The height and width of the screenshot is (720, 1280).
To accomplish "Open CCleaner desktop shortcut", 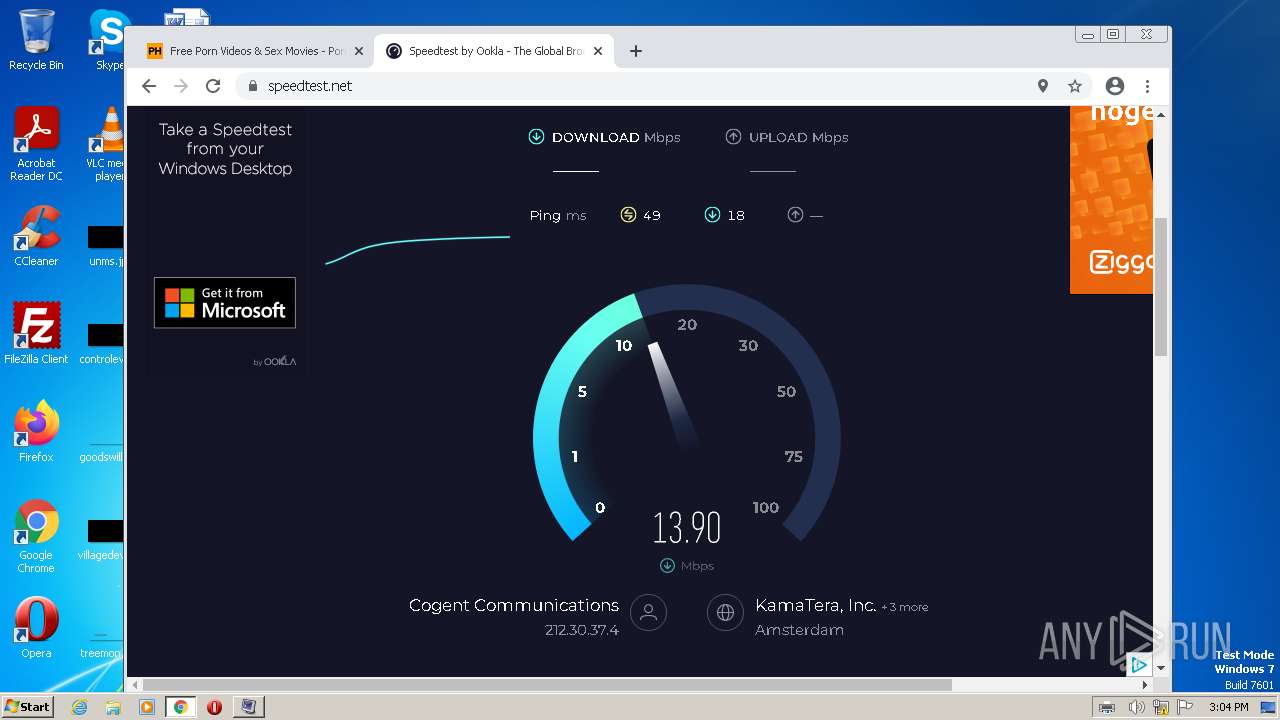I will tap(36, 237).
